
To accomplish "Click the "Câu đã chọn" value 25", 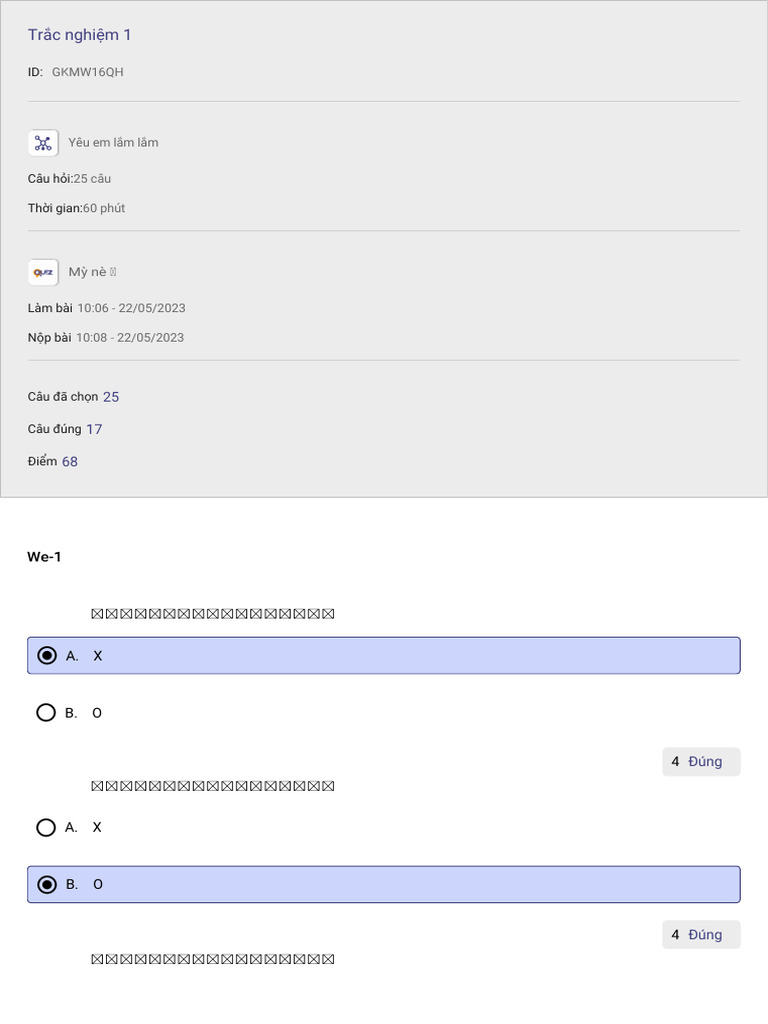I will click(111, 397).
